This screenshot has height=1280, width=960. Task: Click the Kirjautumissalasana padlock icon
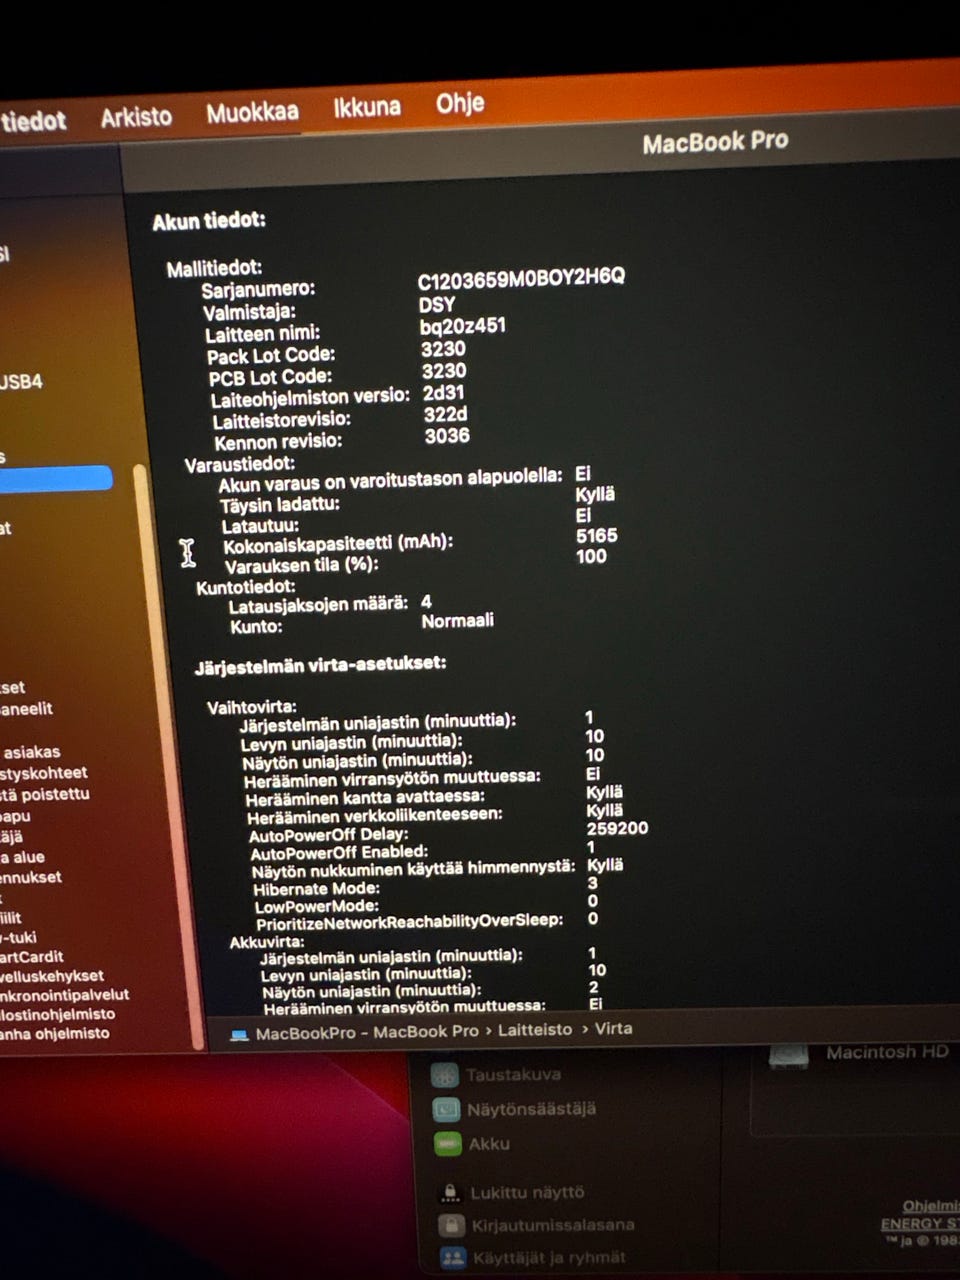[452, 1225]
